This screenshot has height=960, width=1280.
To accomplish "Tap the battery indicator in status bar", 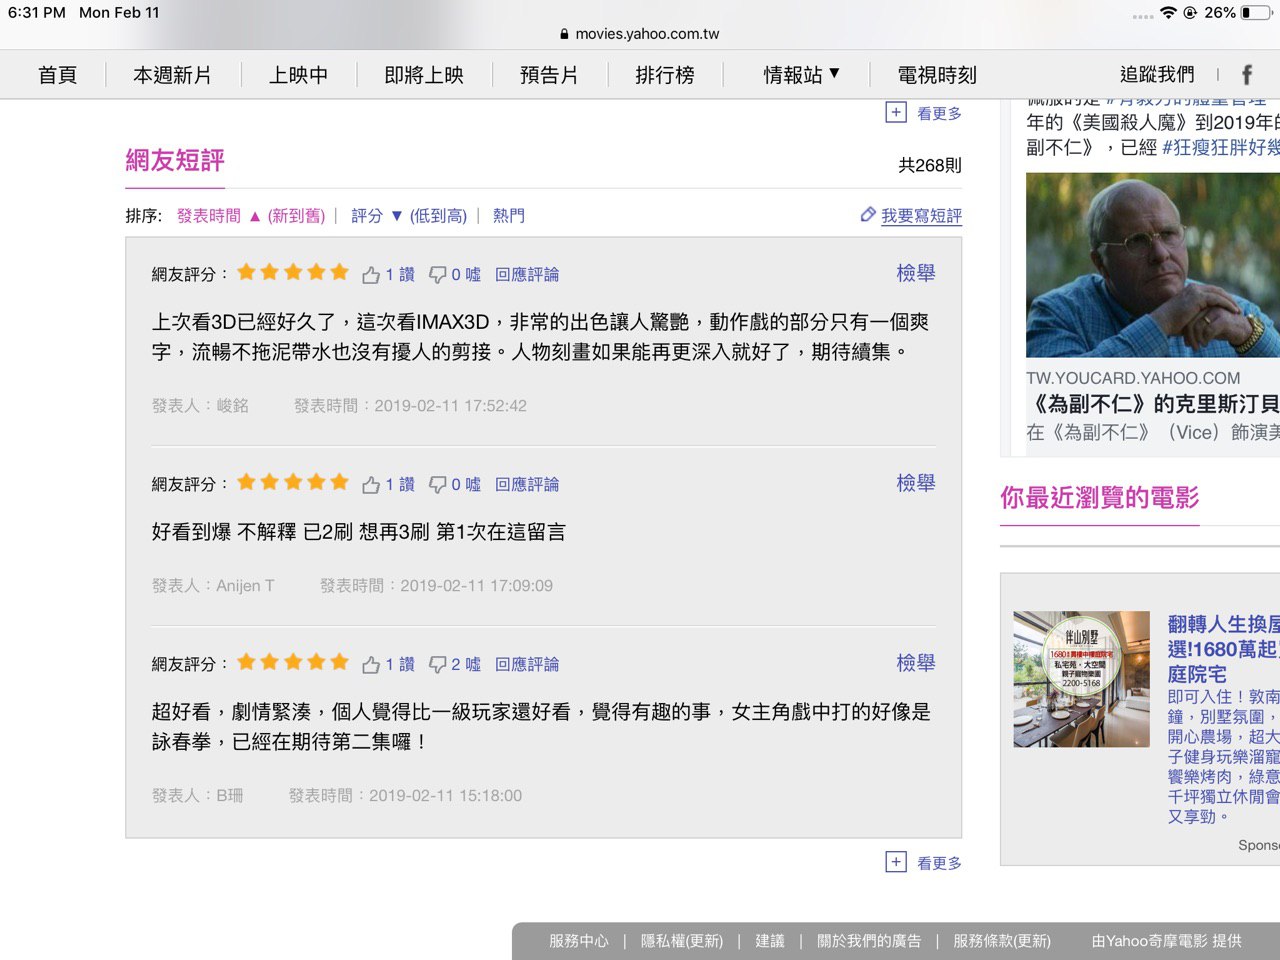I will [1257, 13].
